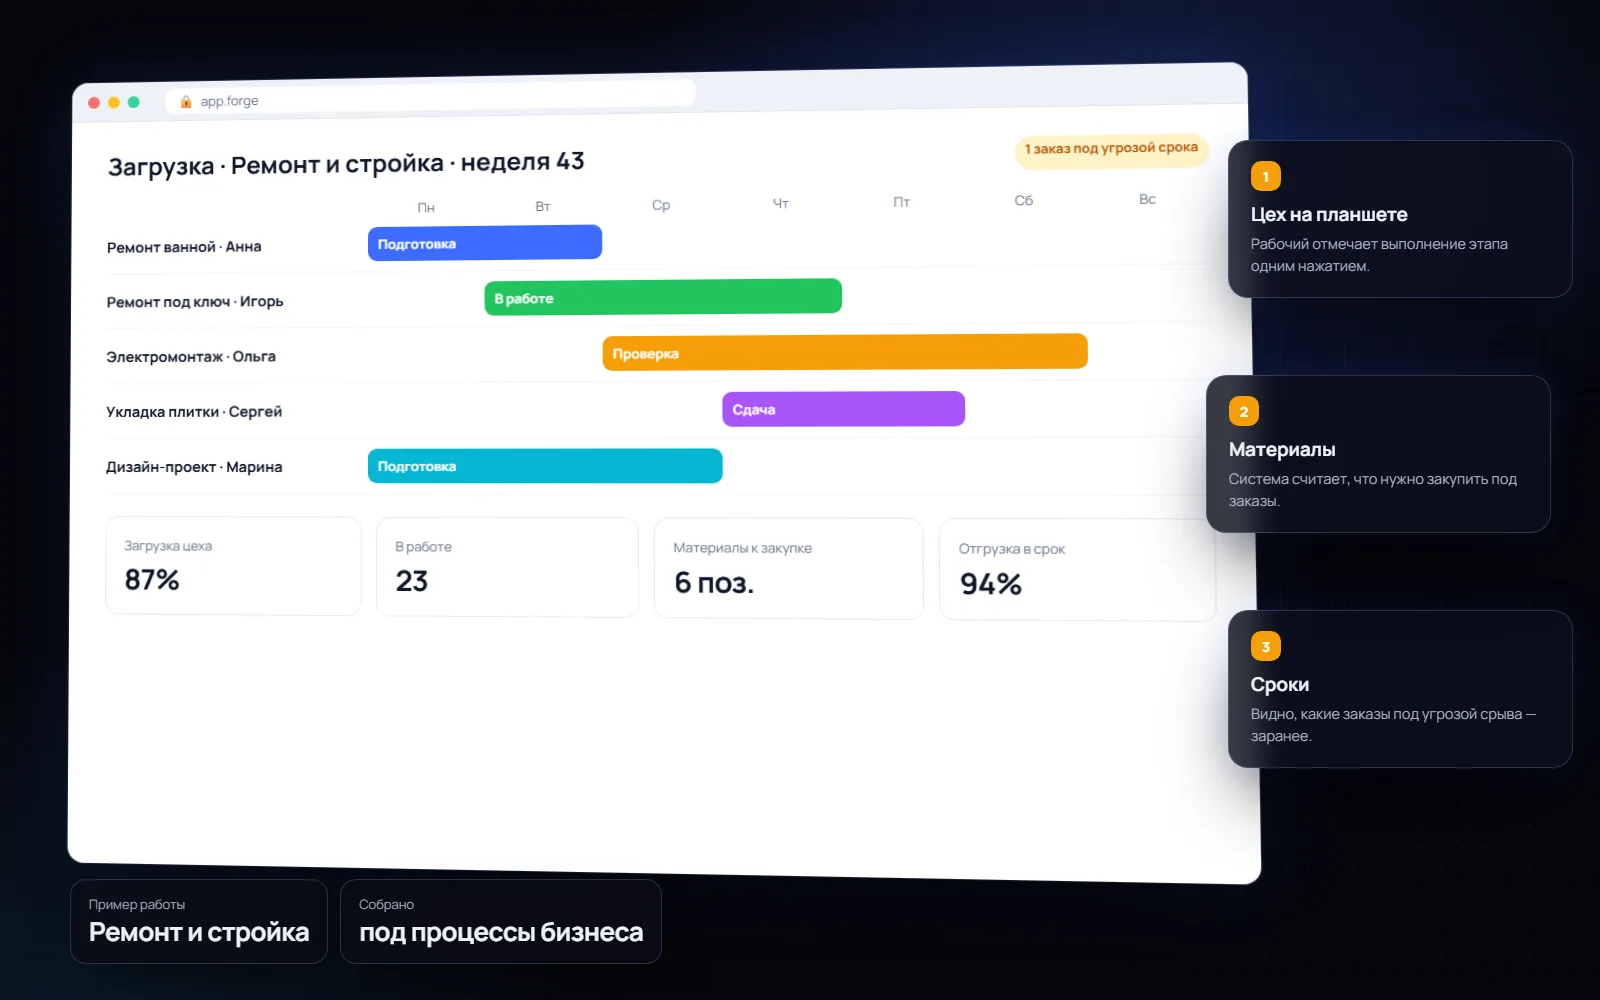Minimize the window with yellow button
1600x1000 pixels.
click(x=114, y=103)
